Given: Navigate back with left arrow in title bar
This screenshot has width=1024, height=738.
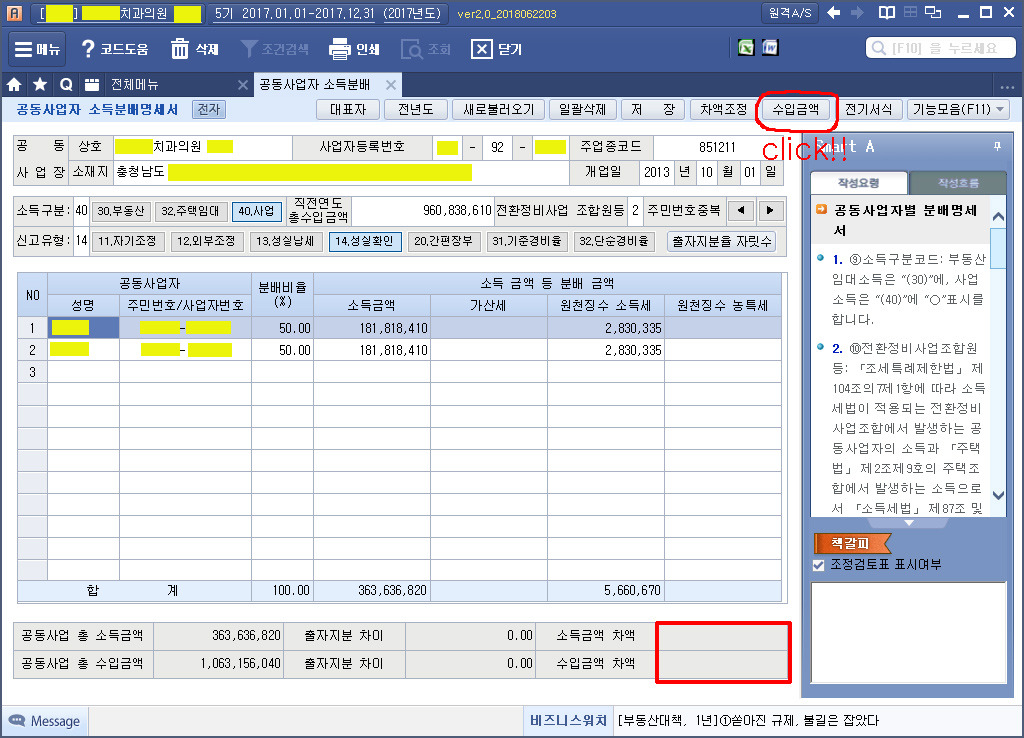Looking at the screenshot, I should point(833,12).
